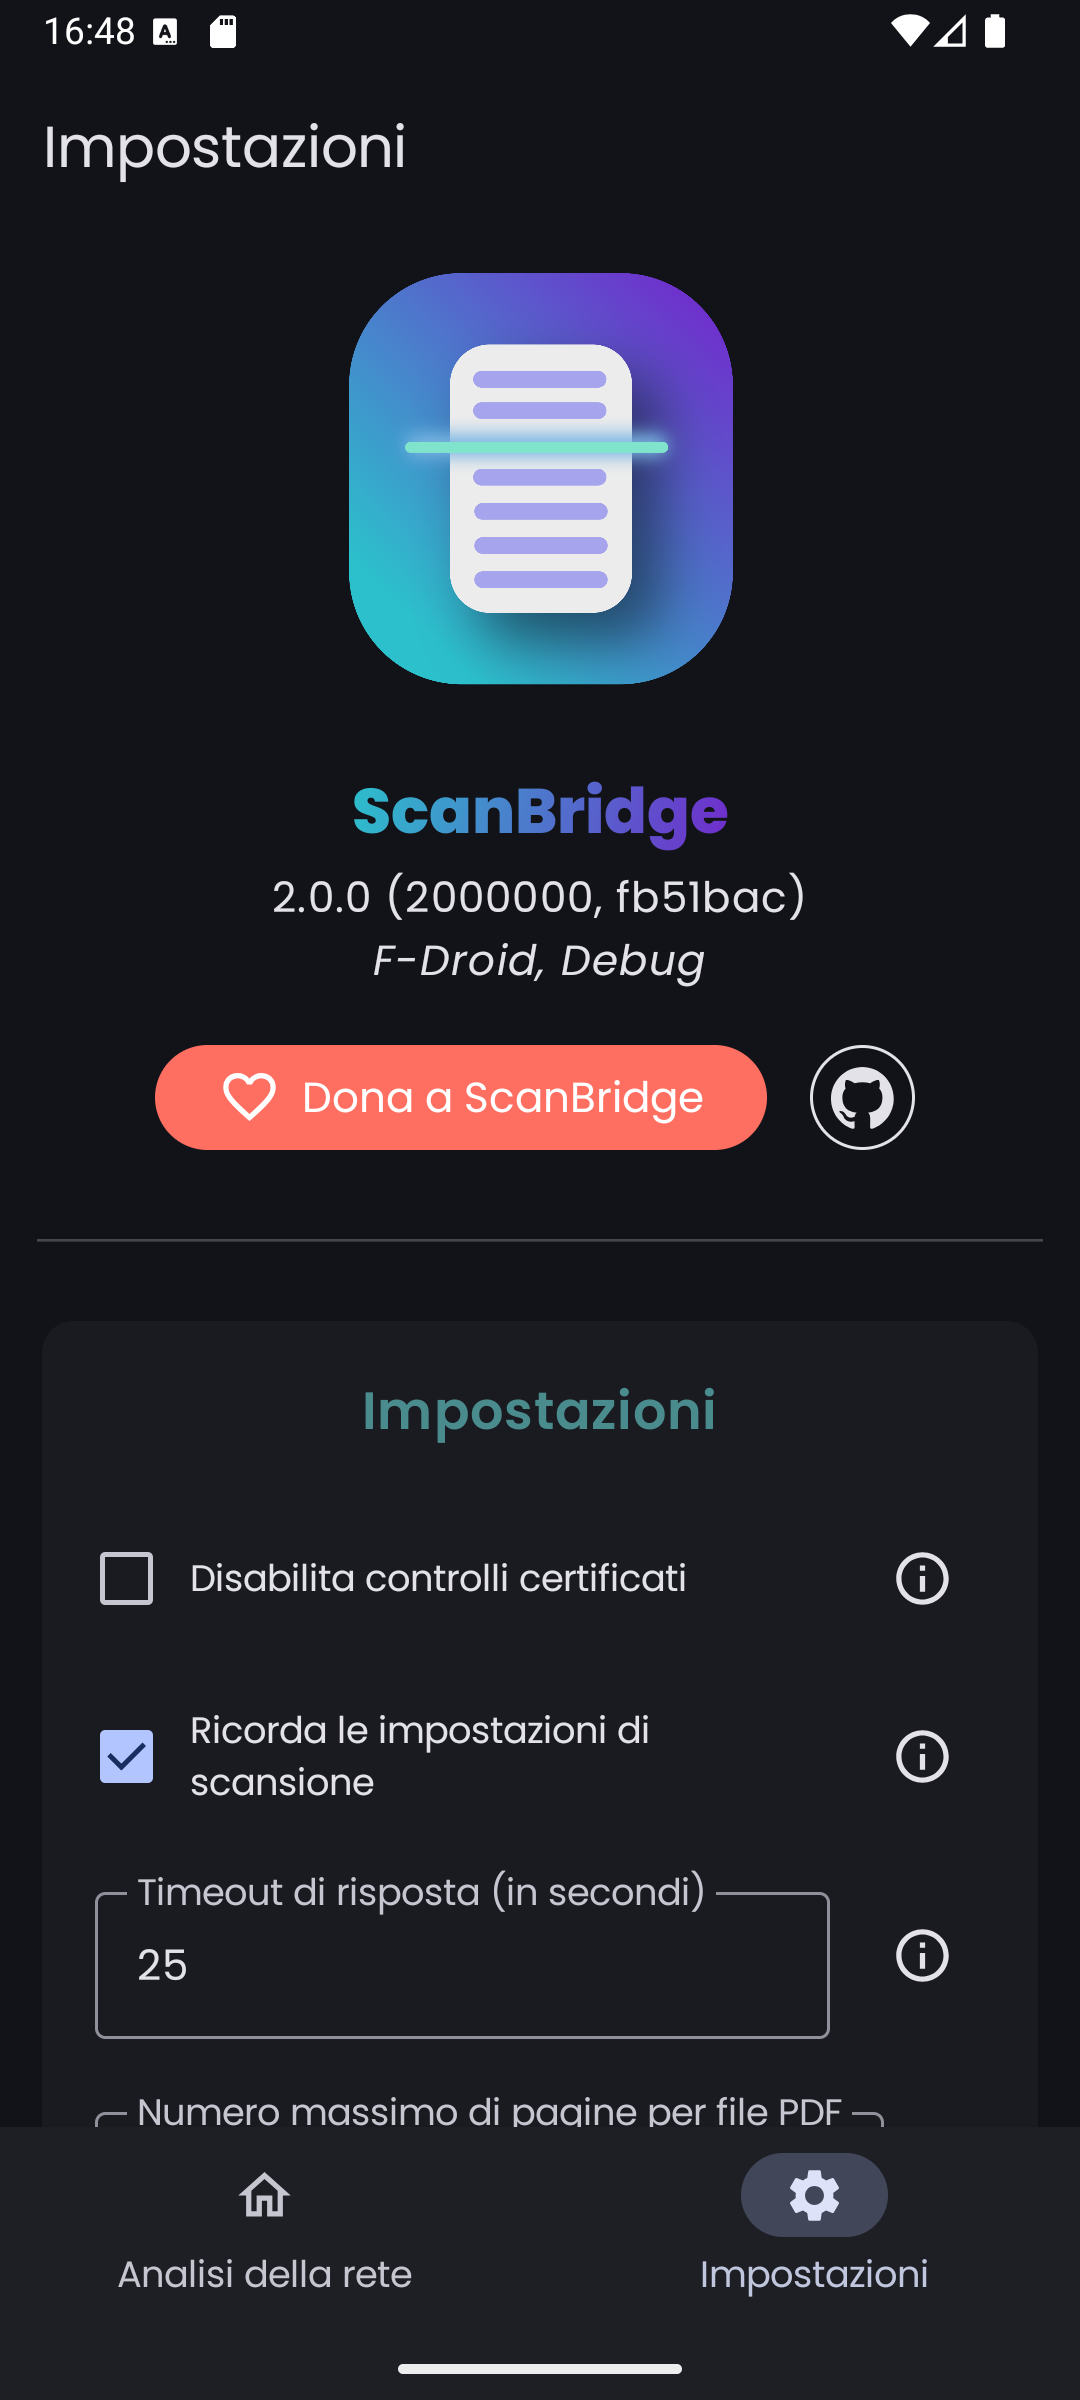Viewport: 1080px width, 2400px height.
Task: Tap the cellular signal status icon
Action: click(x=951, y=32)
